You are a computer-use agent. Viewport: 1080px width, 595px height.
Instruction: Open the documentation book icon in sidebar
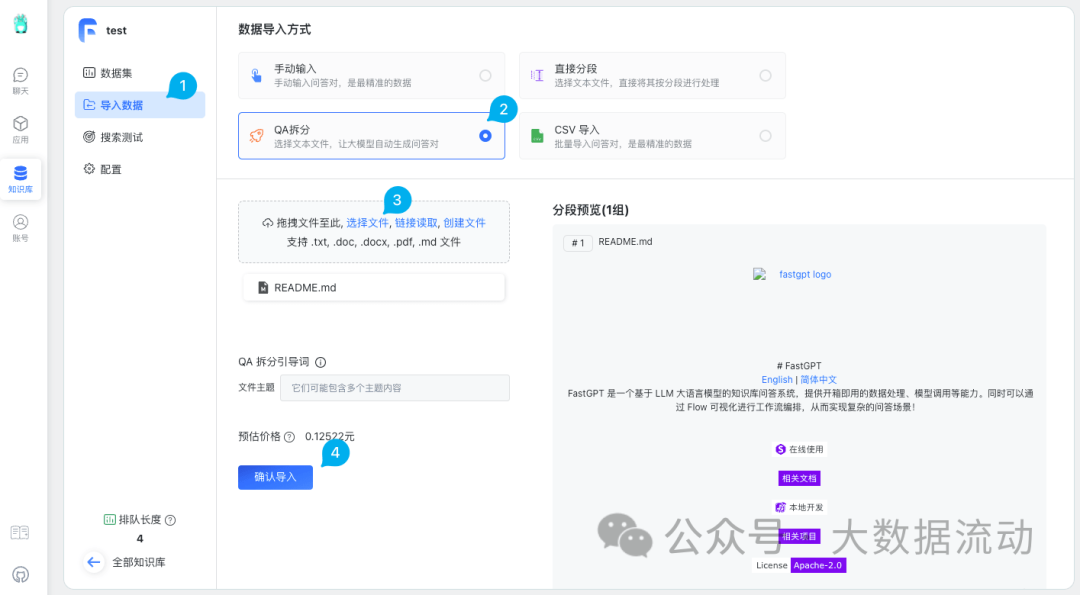coord(20,532)
